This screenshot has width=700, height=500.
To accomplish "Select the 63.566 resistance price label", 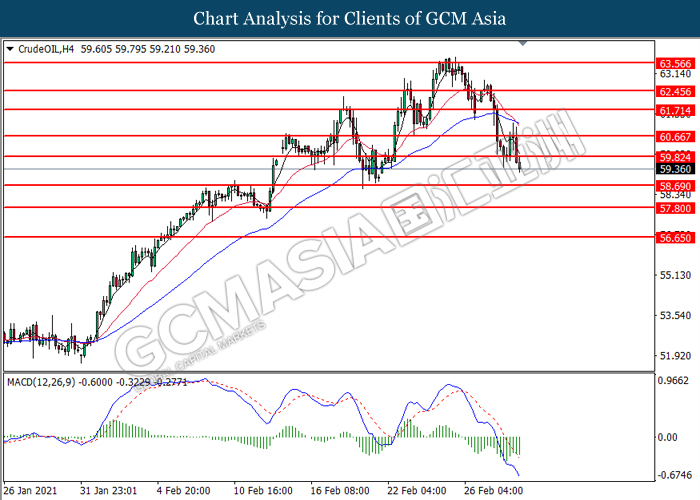I will pos(674,62).
